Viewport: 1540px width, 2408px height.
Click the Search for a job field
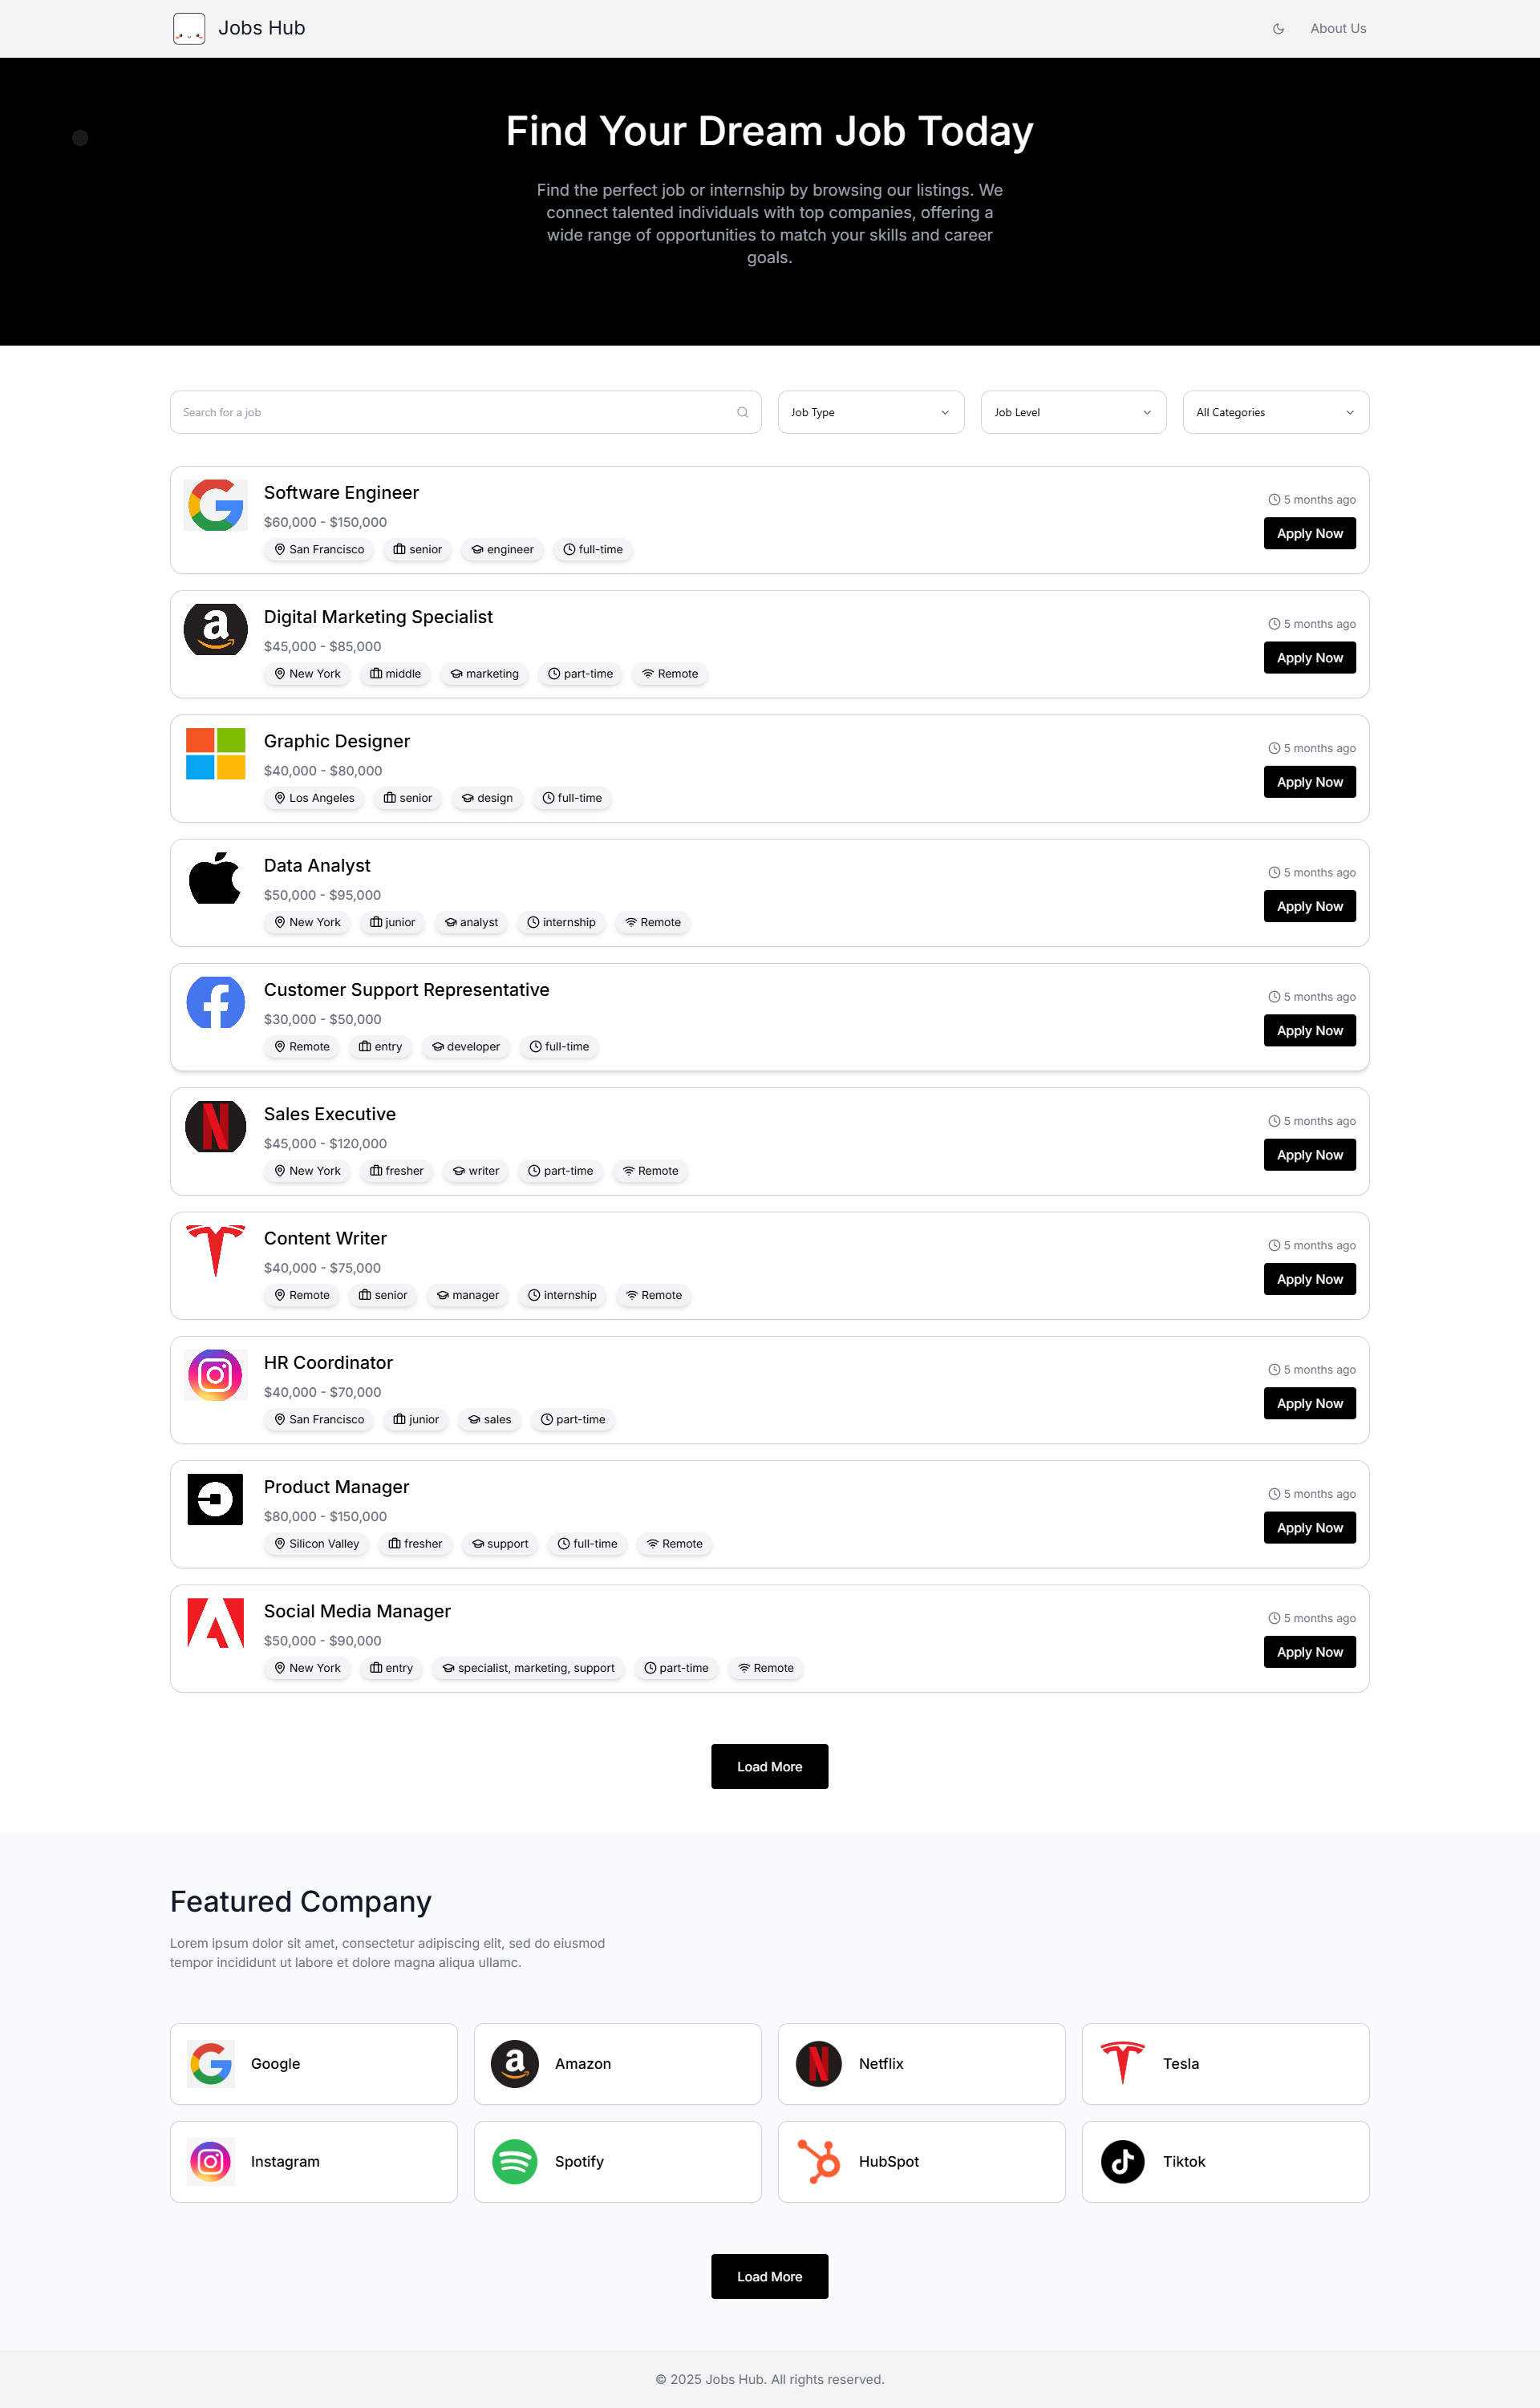tap(466, 412)
